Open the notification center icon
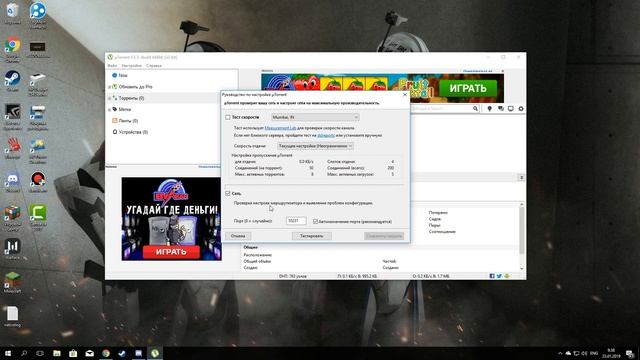Image resolution: width=640 pixels, height=360 pixels. coord(630,353)
